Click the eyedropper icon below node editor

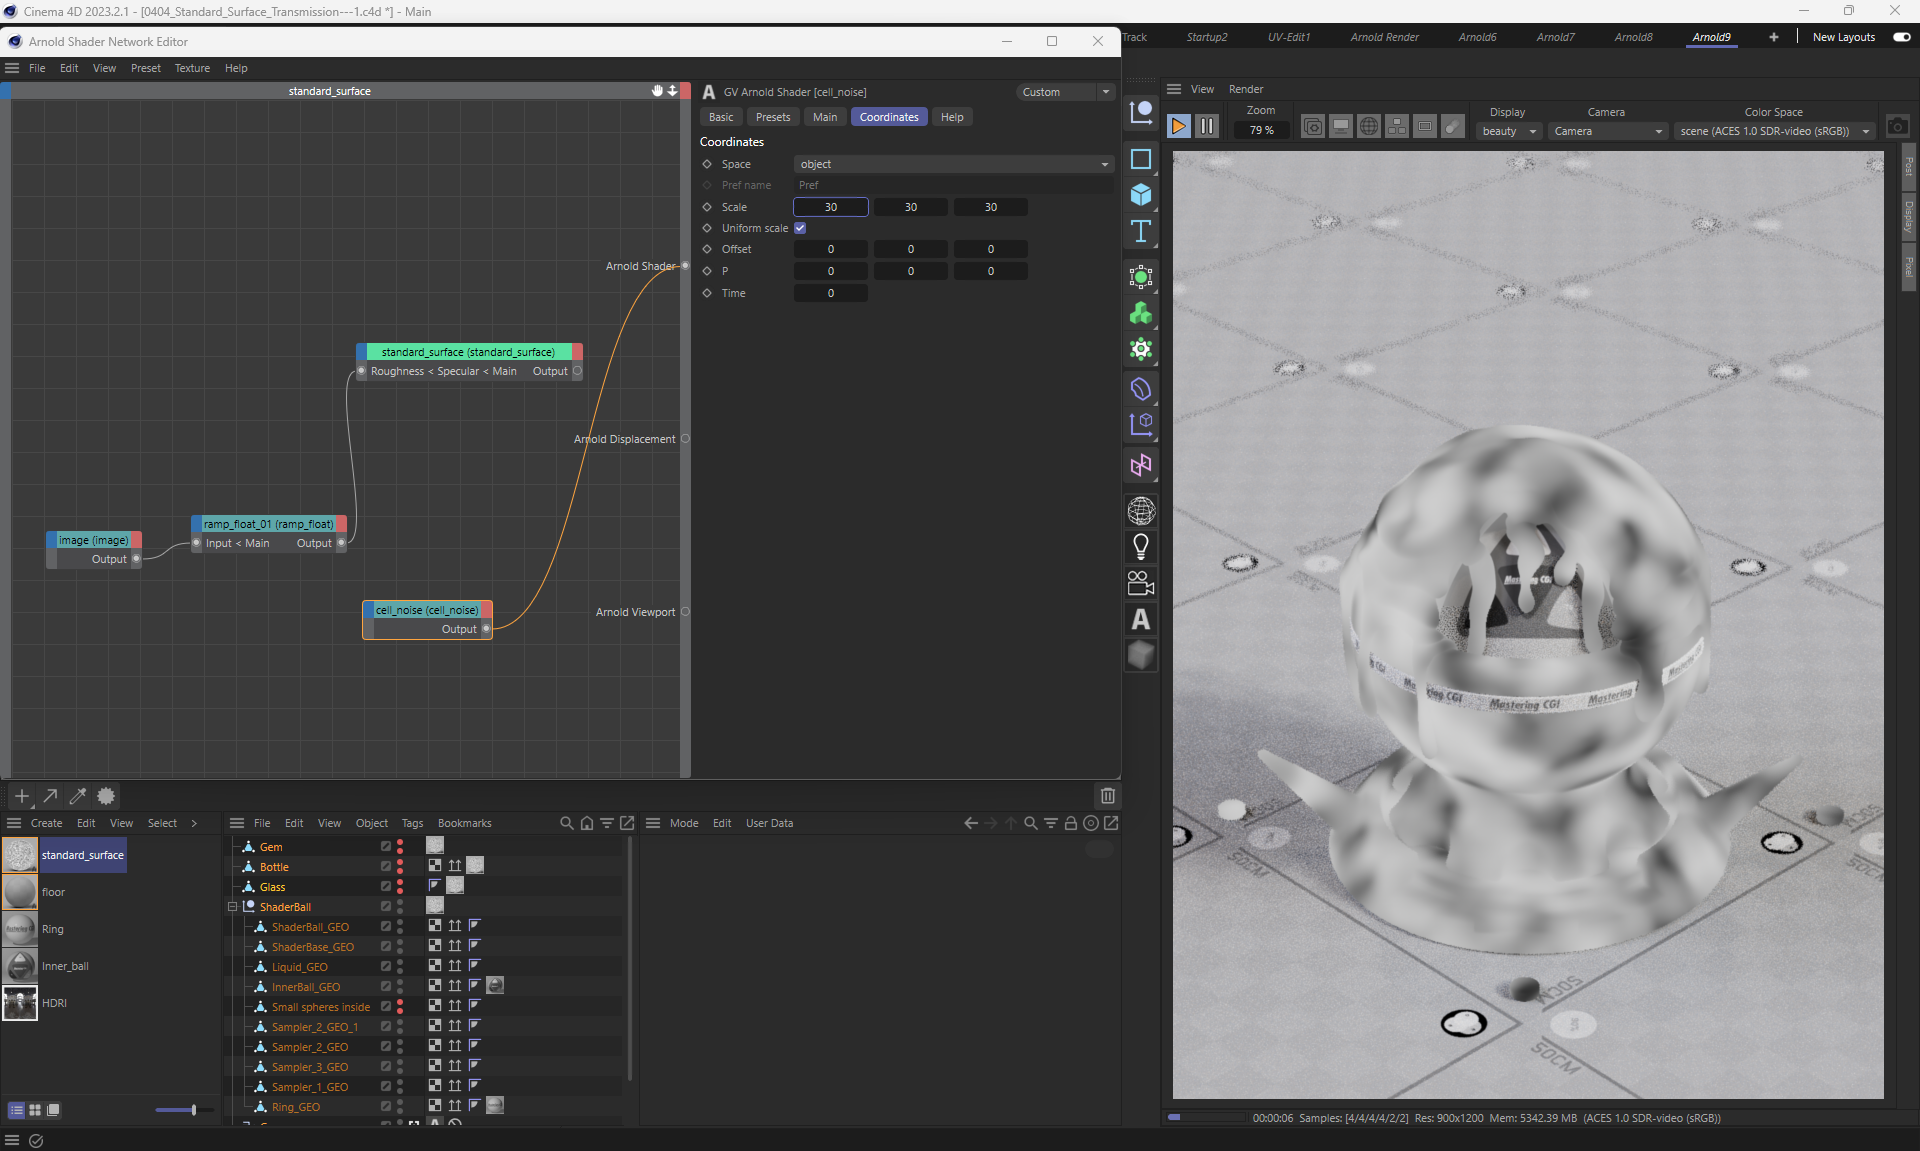click(x=78, y=796)
